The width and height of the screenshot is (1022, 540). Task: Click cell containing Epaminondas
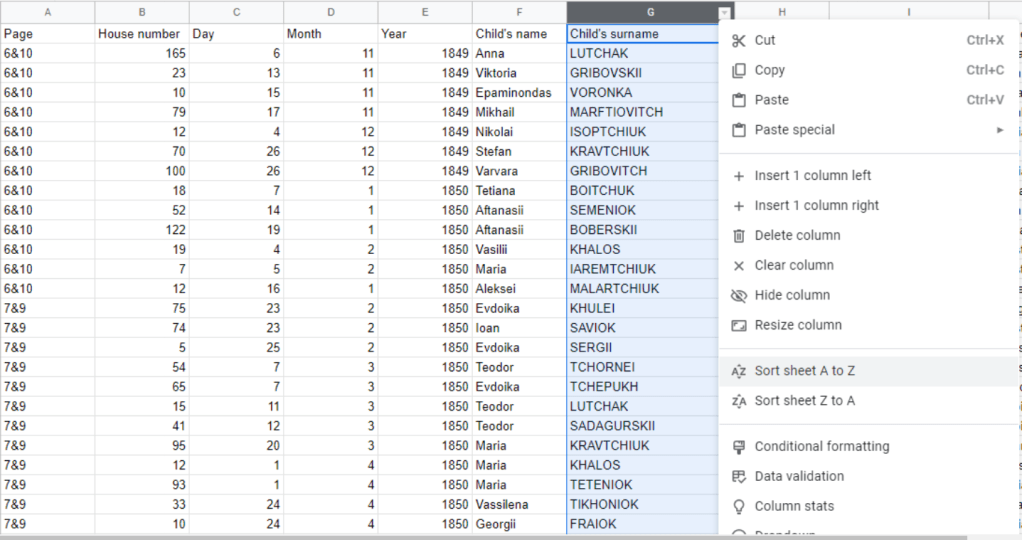(520, 93)
